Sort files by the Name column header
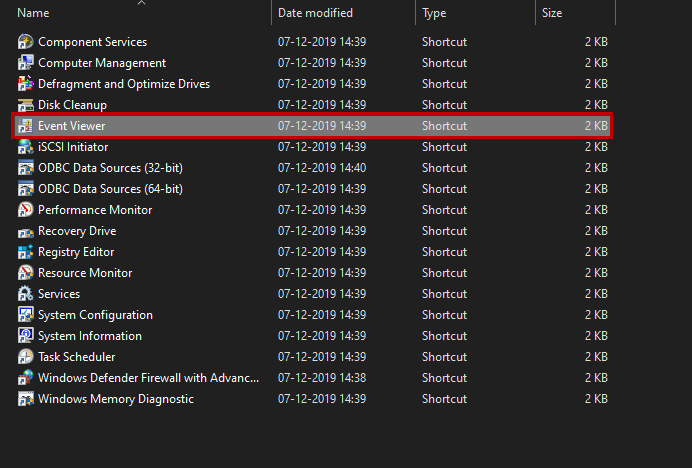692x468 pixels. tap(34, 13)
